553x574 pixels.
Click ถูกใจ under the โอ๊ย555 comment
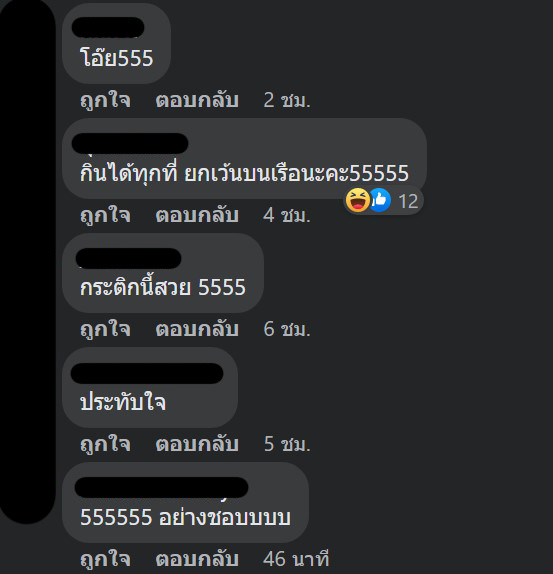click(105, 100)
